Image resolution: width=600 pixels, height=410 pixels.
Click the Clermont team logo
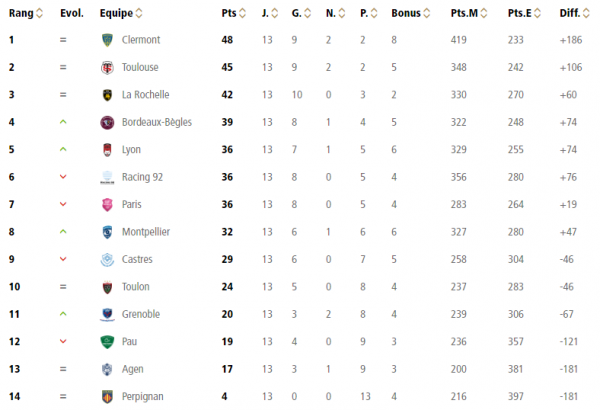click(x=107, y=40)
